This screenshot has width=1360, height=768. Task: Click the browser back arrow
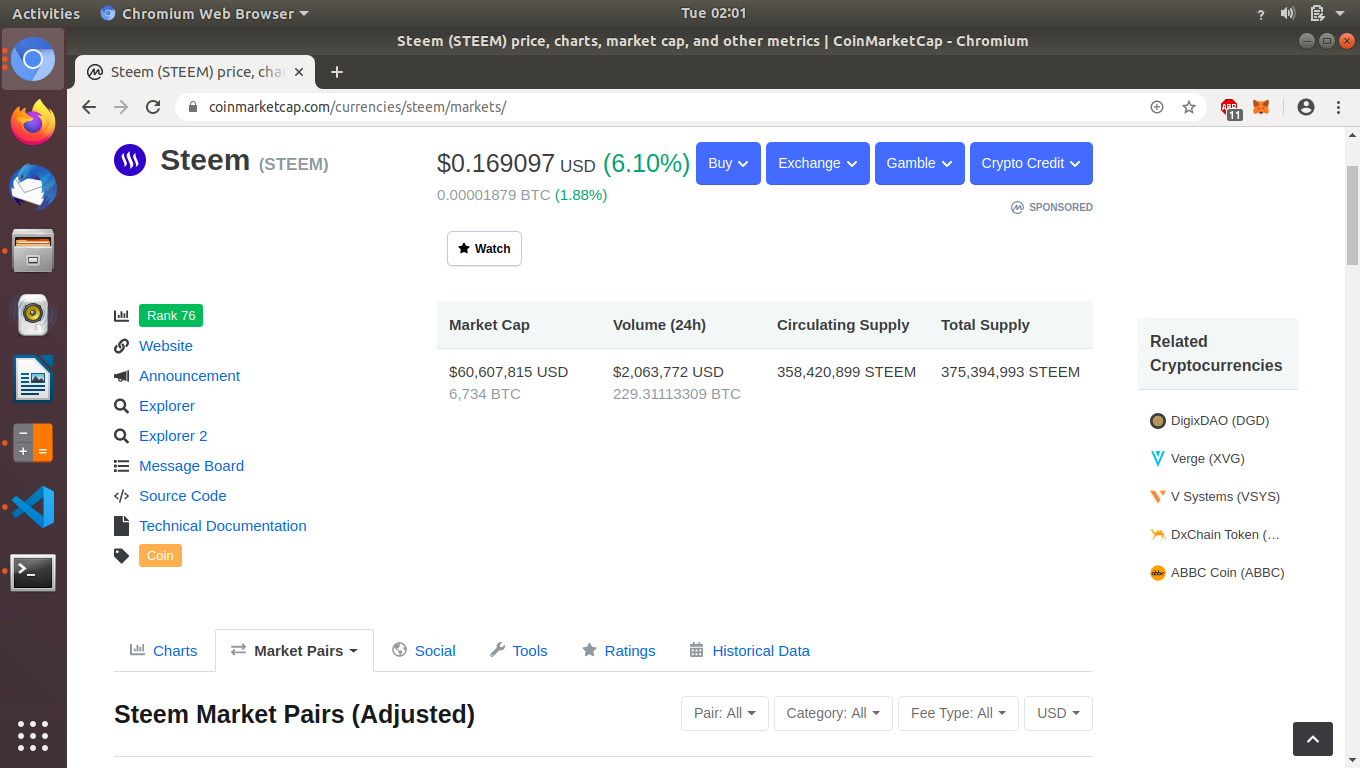pos(89,107)
